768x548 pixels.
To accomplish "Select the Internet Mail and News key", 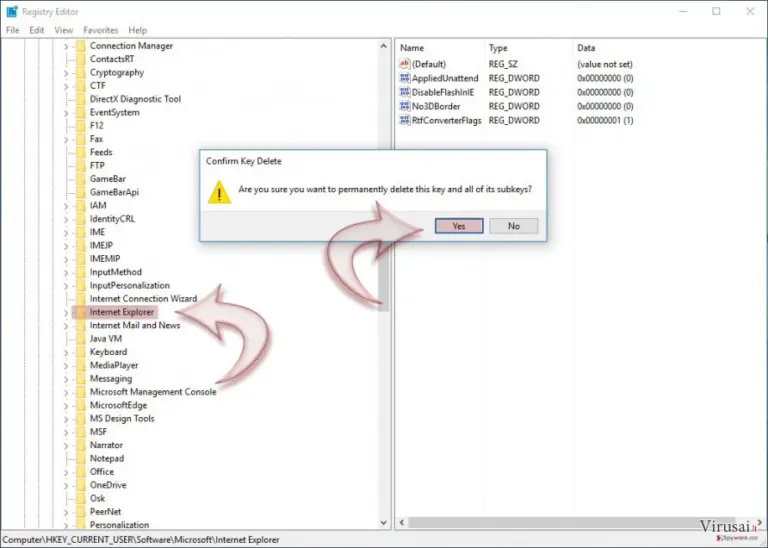I will [135, 325].
